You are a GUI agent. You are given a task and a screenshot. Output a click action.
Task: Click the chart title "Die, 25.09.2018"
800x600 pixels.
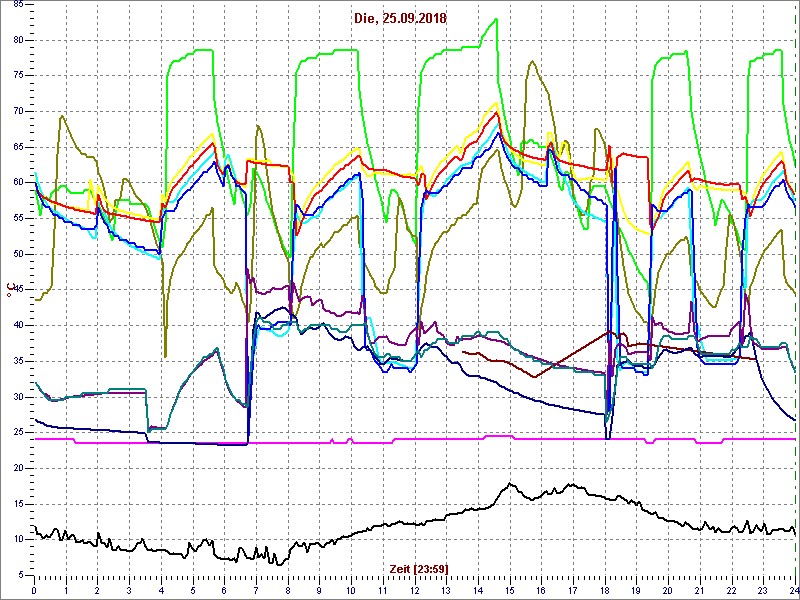400,19
